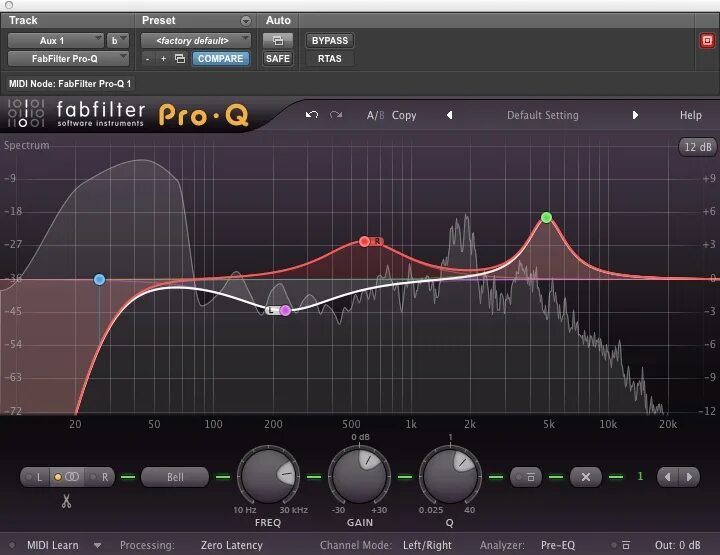Click the redo arrow icon
Viewport: 720px width, 555px height.
(x=336, y=115)
